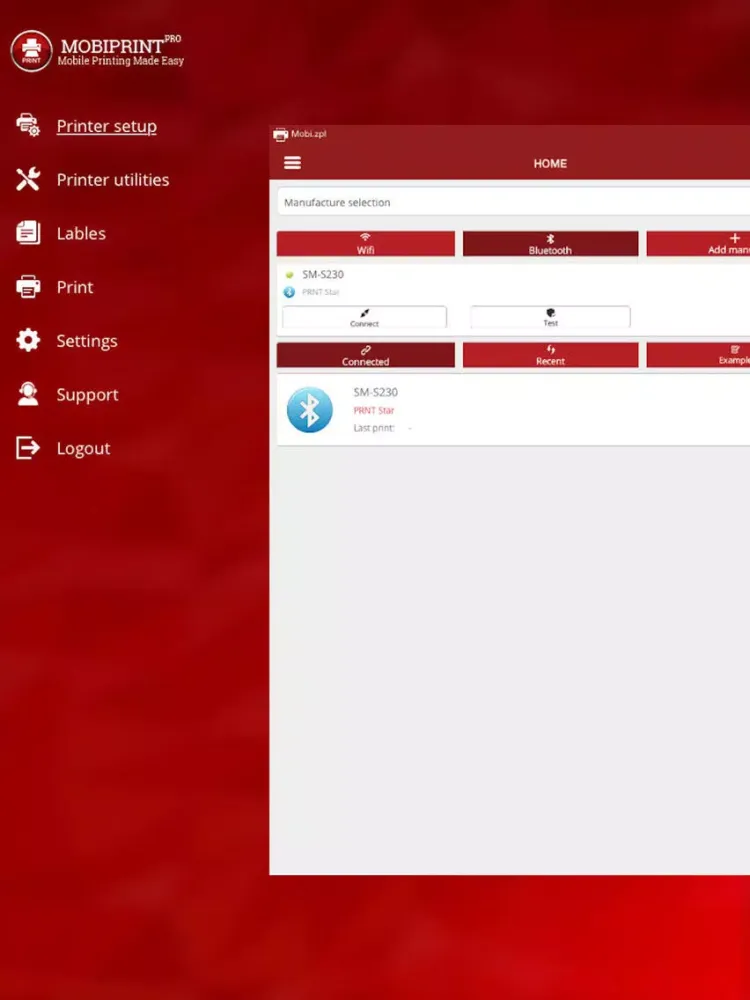The height and width of the screenshot is (1000, 750).
Task: Click the Mobi.zpl printer title icon
Action: click(x=281, y=135)
